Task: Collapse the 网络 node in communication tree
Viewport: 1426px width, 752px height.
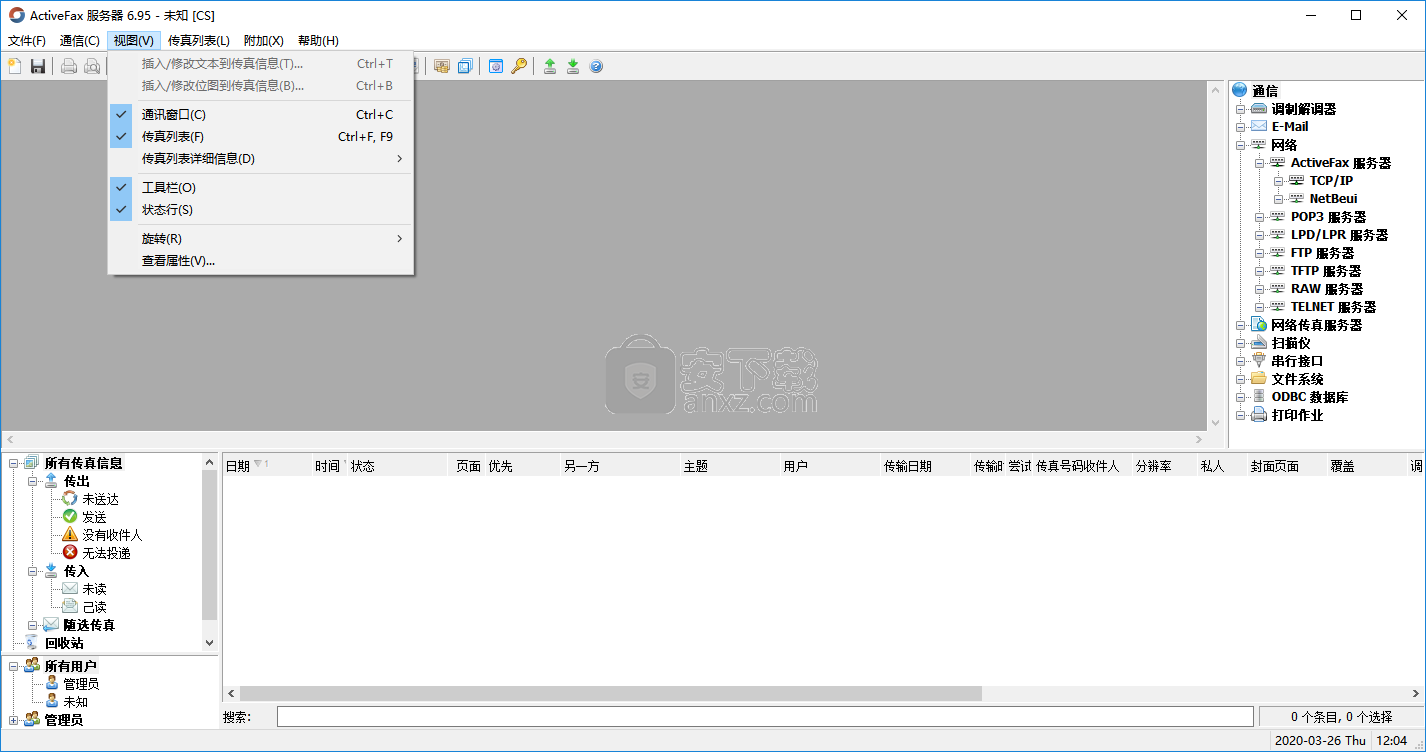Action: click(1241, 145)
